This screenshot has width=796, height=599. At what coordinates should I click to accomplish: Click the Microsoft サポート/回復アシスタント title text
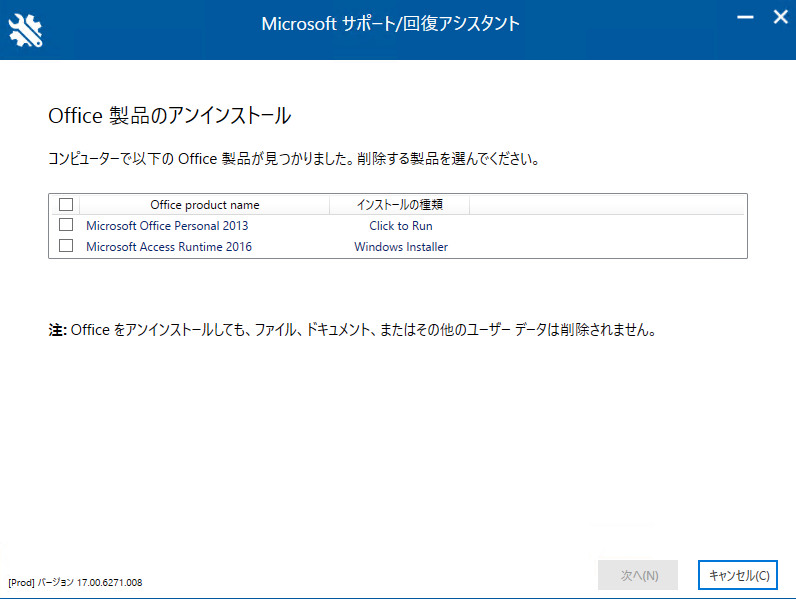point(391,24)
